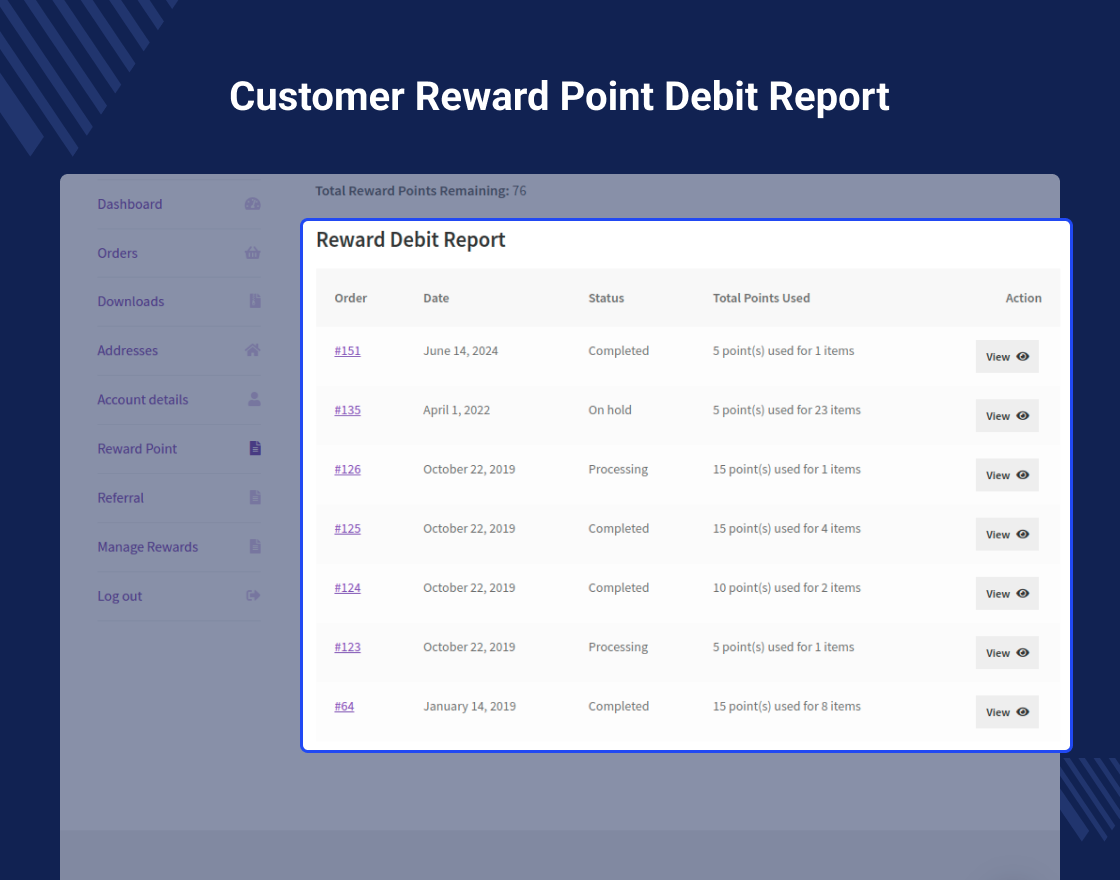Click the Log out arrow icon
The height and width of the screenshot is (880, 1120).
point(253,596)
